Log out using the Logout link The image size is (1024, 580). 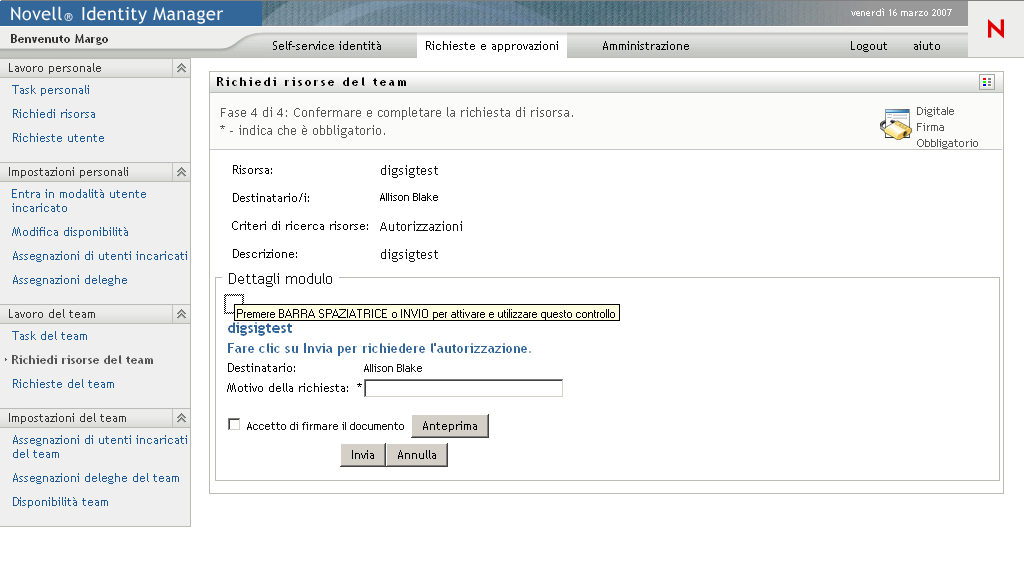point(868,46)
